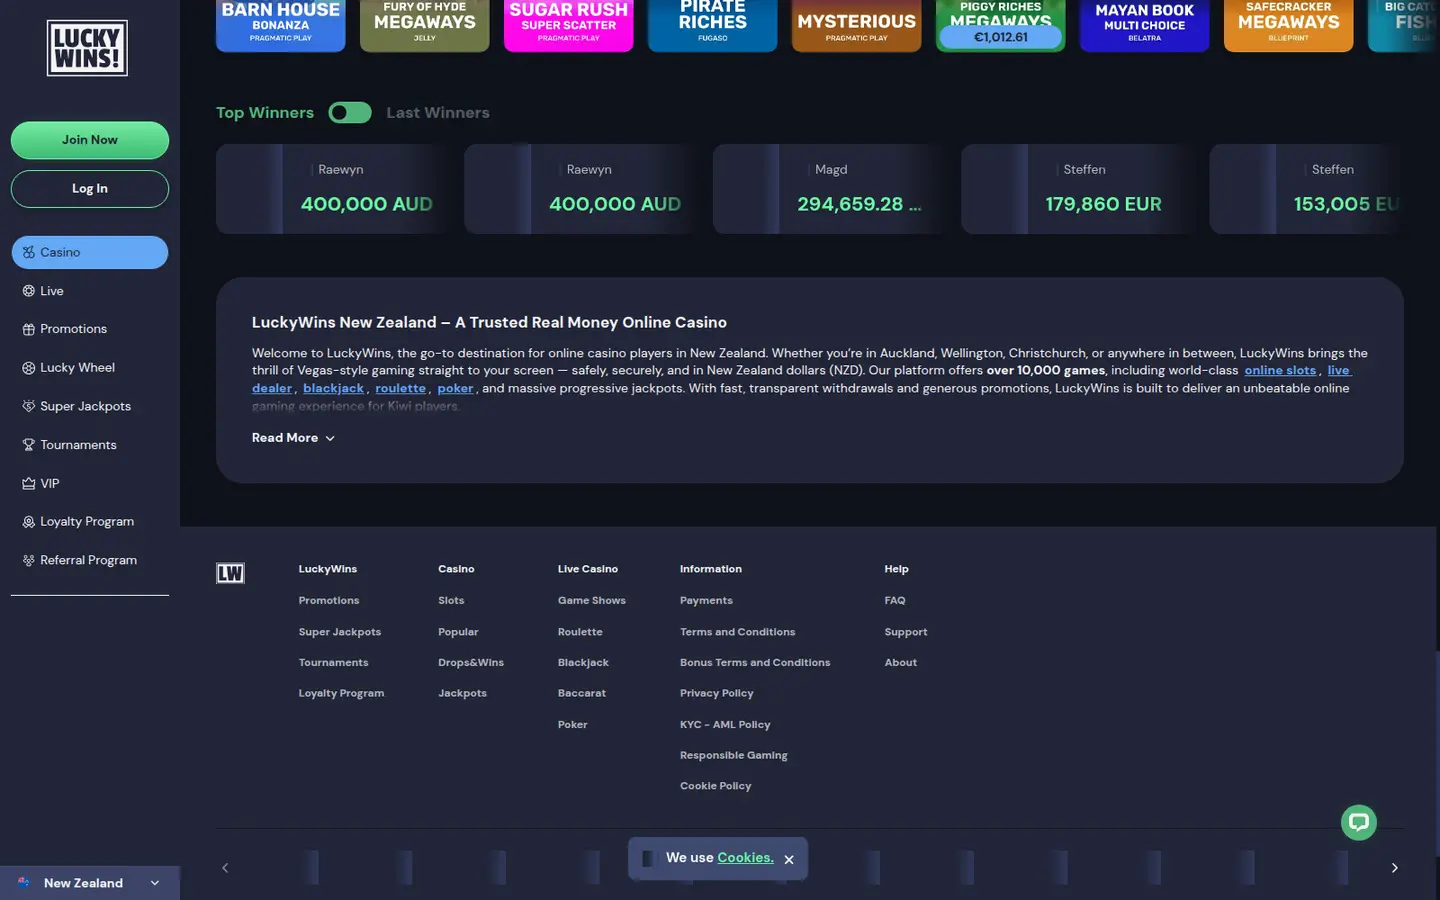Follow the online slots link
1440x900 pixels.
(1280, 370)
